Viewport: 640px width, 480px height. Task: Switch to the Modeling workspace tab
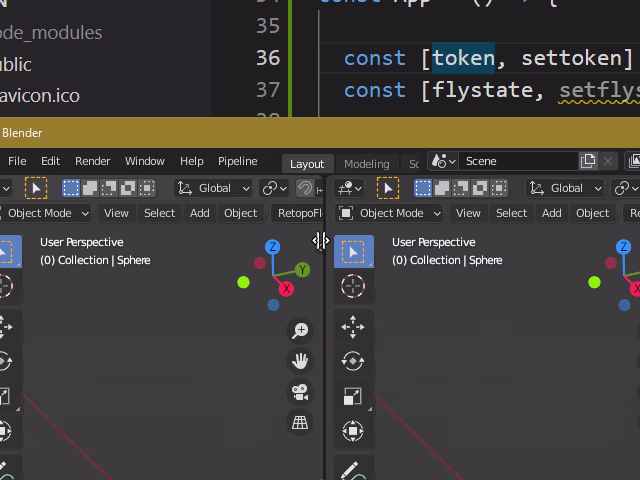click(x=367, y=164)
